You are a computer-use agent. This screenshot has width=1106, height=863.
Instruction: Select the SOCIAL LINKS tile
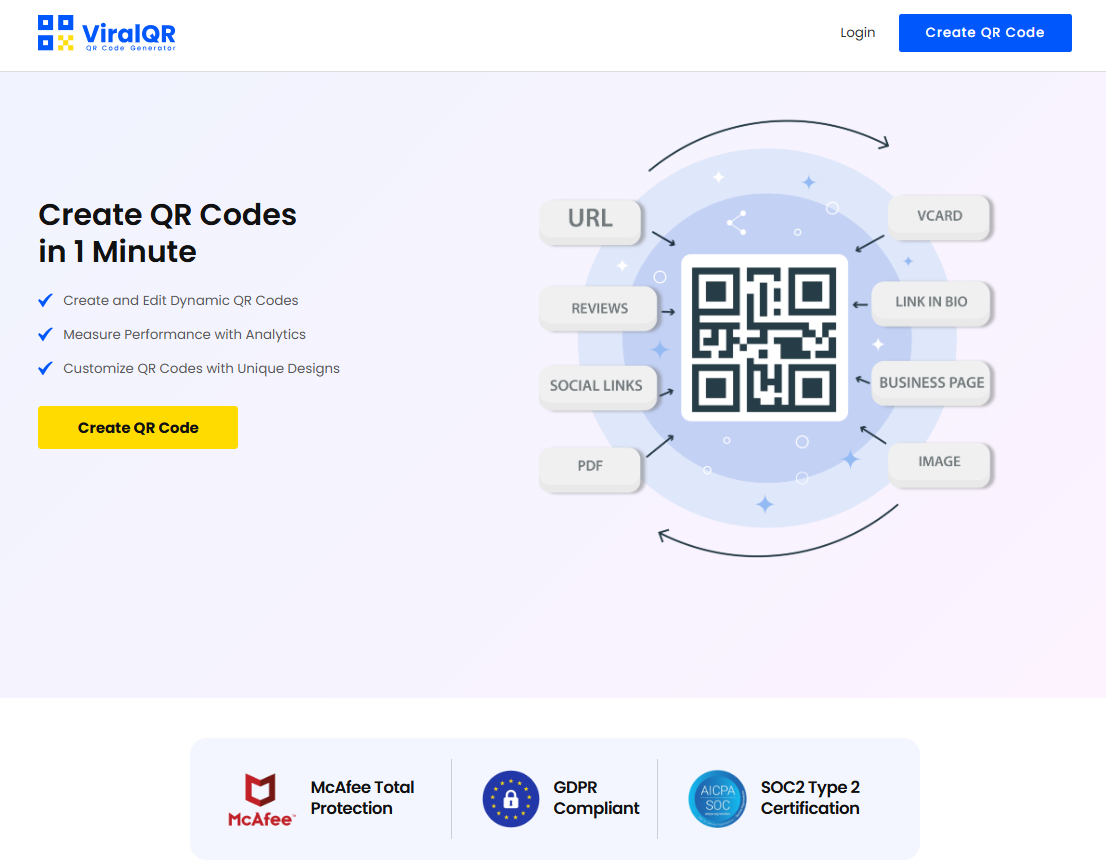pyautogui.click(x=597, y=386)
